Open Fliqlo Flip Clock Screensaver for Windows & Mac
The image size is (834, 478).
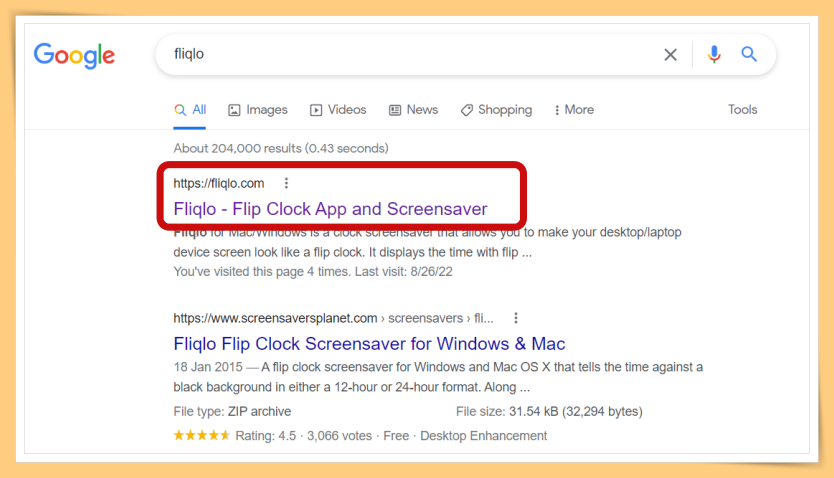tap(369, 344)
